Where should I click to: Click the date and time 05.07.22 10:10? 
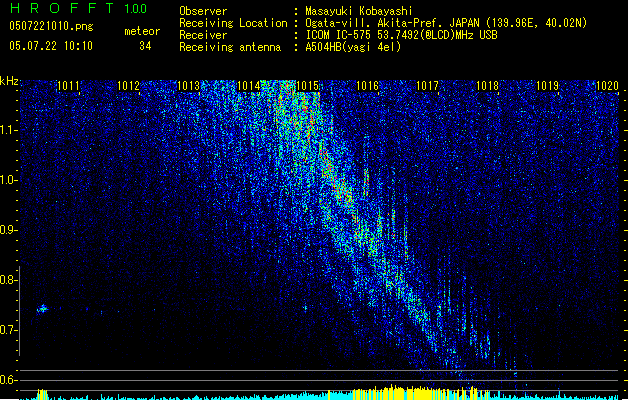(51, 46)
